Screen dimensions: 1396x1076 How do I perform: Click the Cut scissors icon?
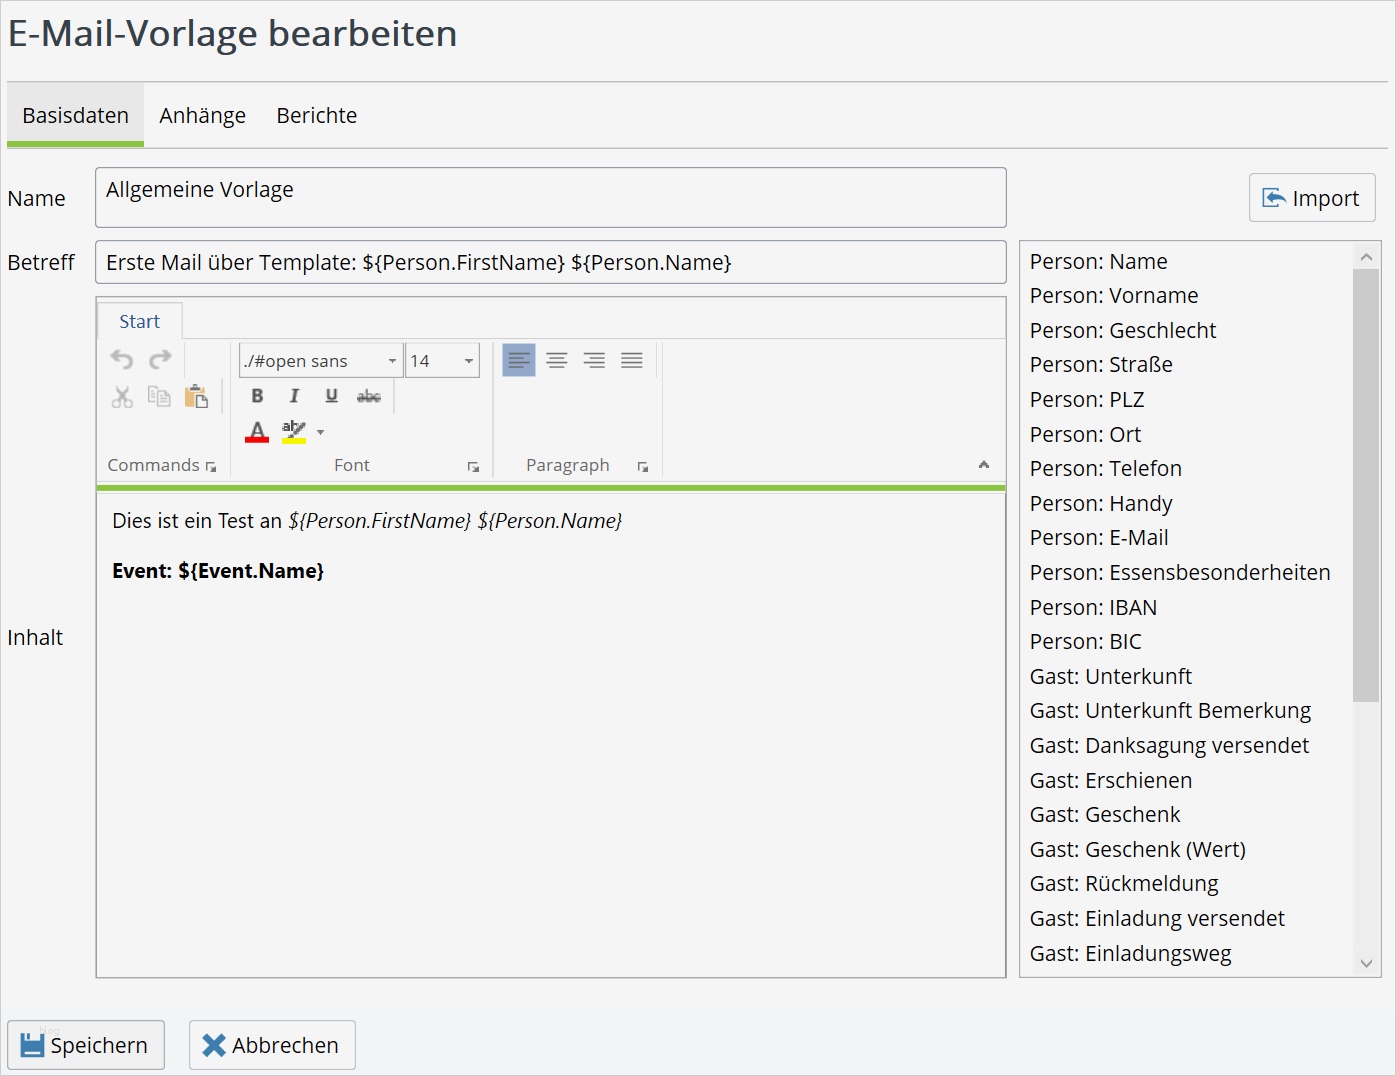[122, 397]
